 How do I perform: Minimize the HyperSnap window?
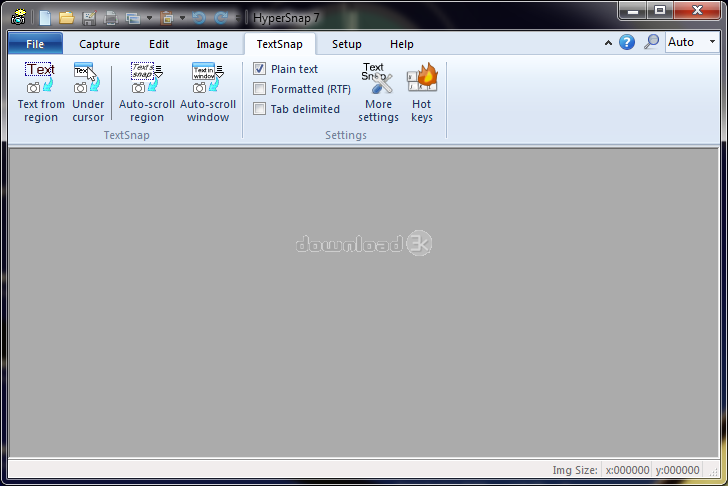[x=632, y=10]
